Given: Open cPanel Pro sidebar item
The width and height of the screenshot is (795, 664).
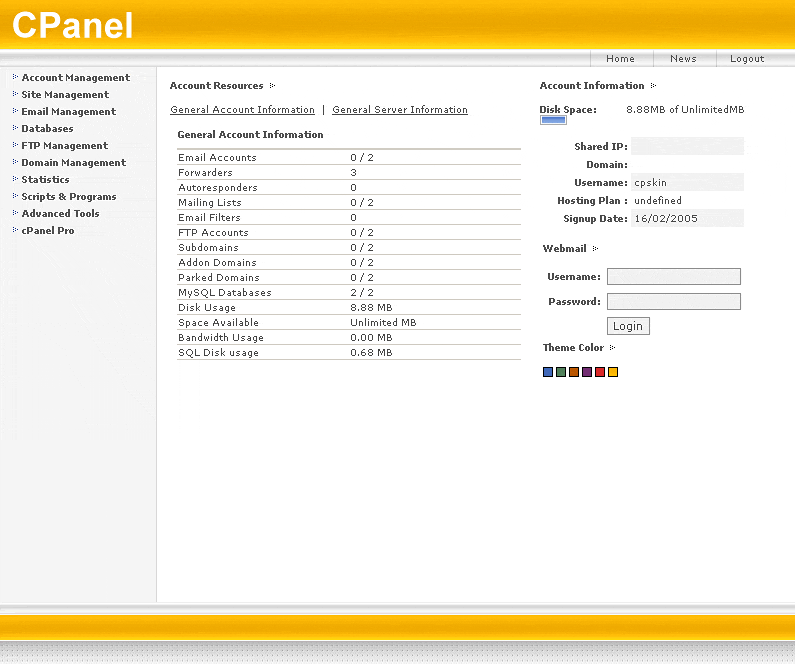Looking at the screenshot, I should [48, 231].
